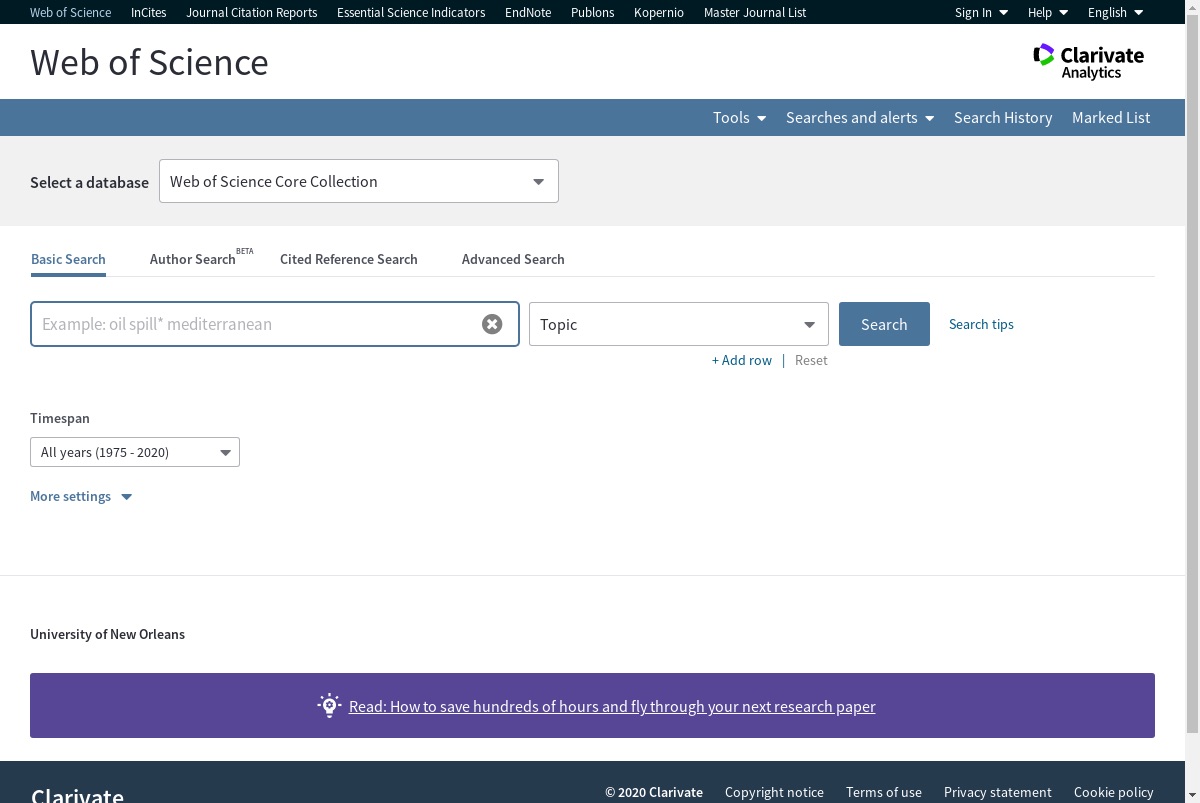This screenshot has width=1200, height=803.
Task: Switch to Advanced Search tab
Action: pyautogui.click(x=513, y=259)
